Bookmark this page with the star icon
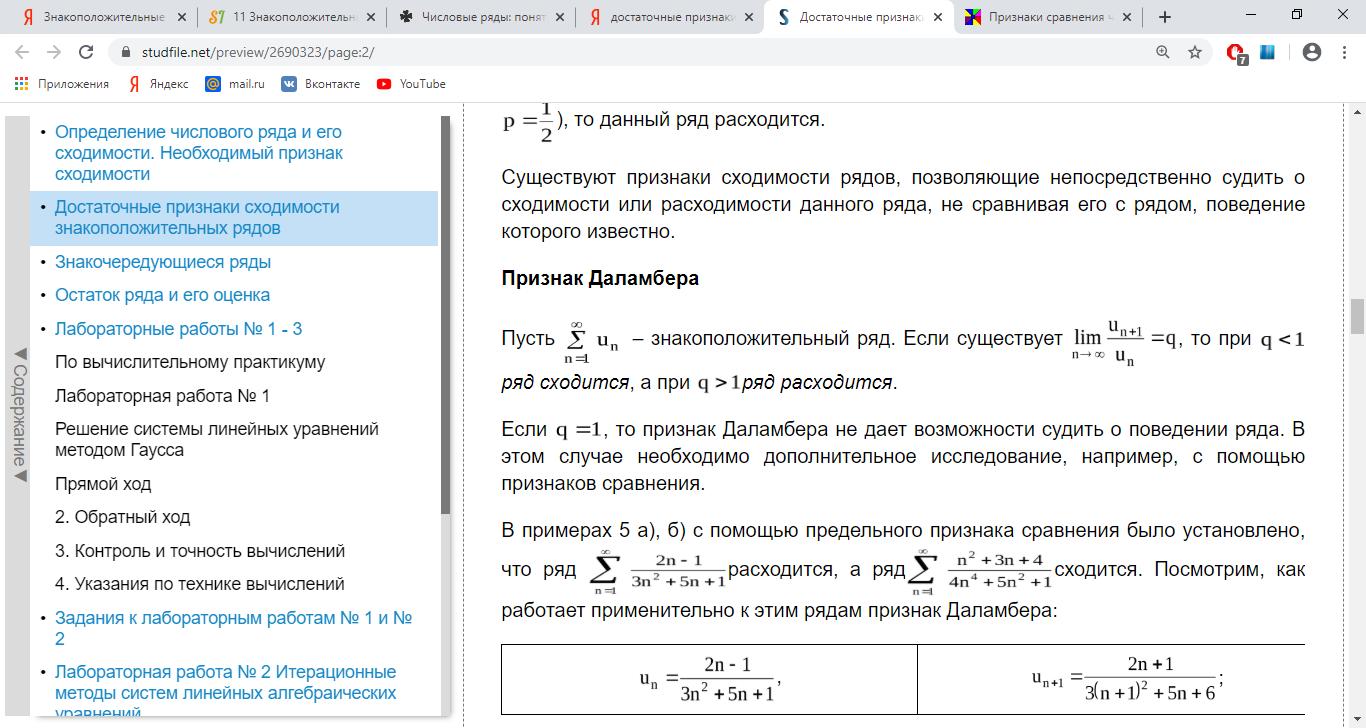The image size is (1366, 728). 1195,52
